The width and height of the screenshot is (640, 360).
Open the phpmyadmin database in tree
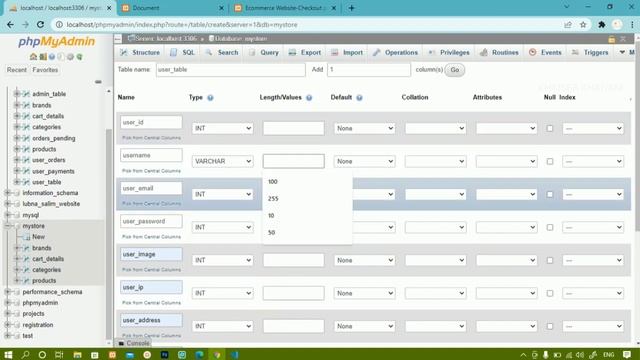tap(40, 303)
